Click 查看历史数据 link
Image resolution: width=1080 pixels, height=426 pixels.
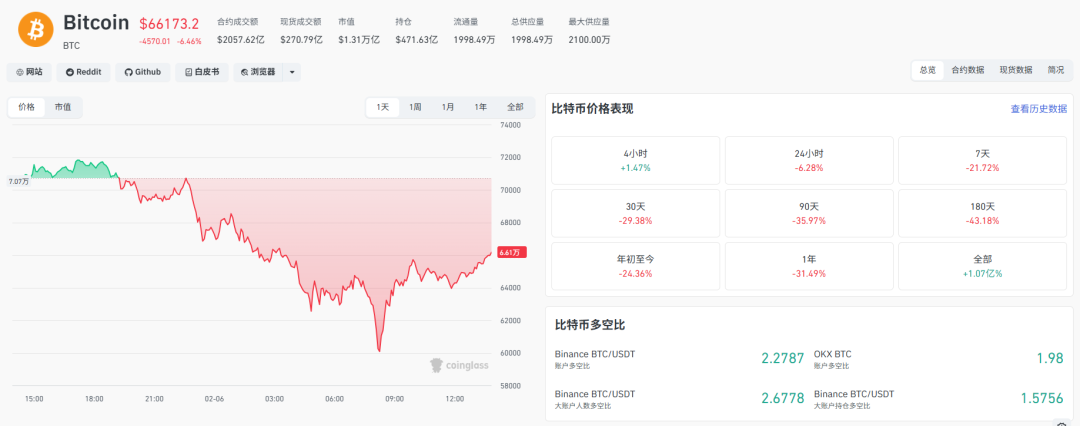pos(1038,109)
